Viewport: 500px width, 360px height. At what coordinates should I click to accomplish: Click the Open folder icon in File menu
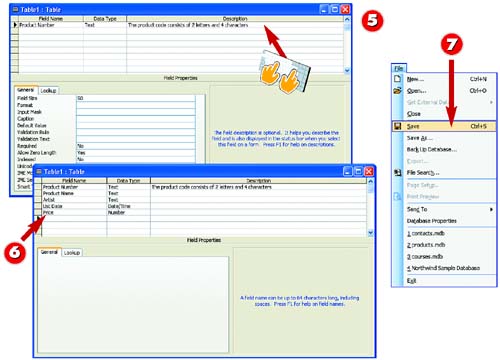pos(397,91)
